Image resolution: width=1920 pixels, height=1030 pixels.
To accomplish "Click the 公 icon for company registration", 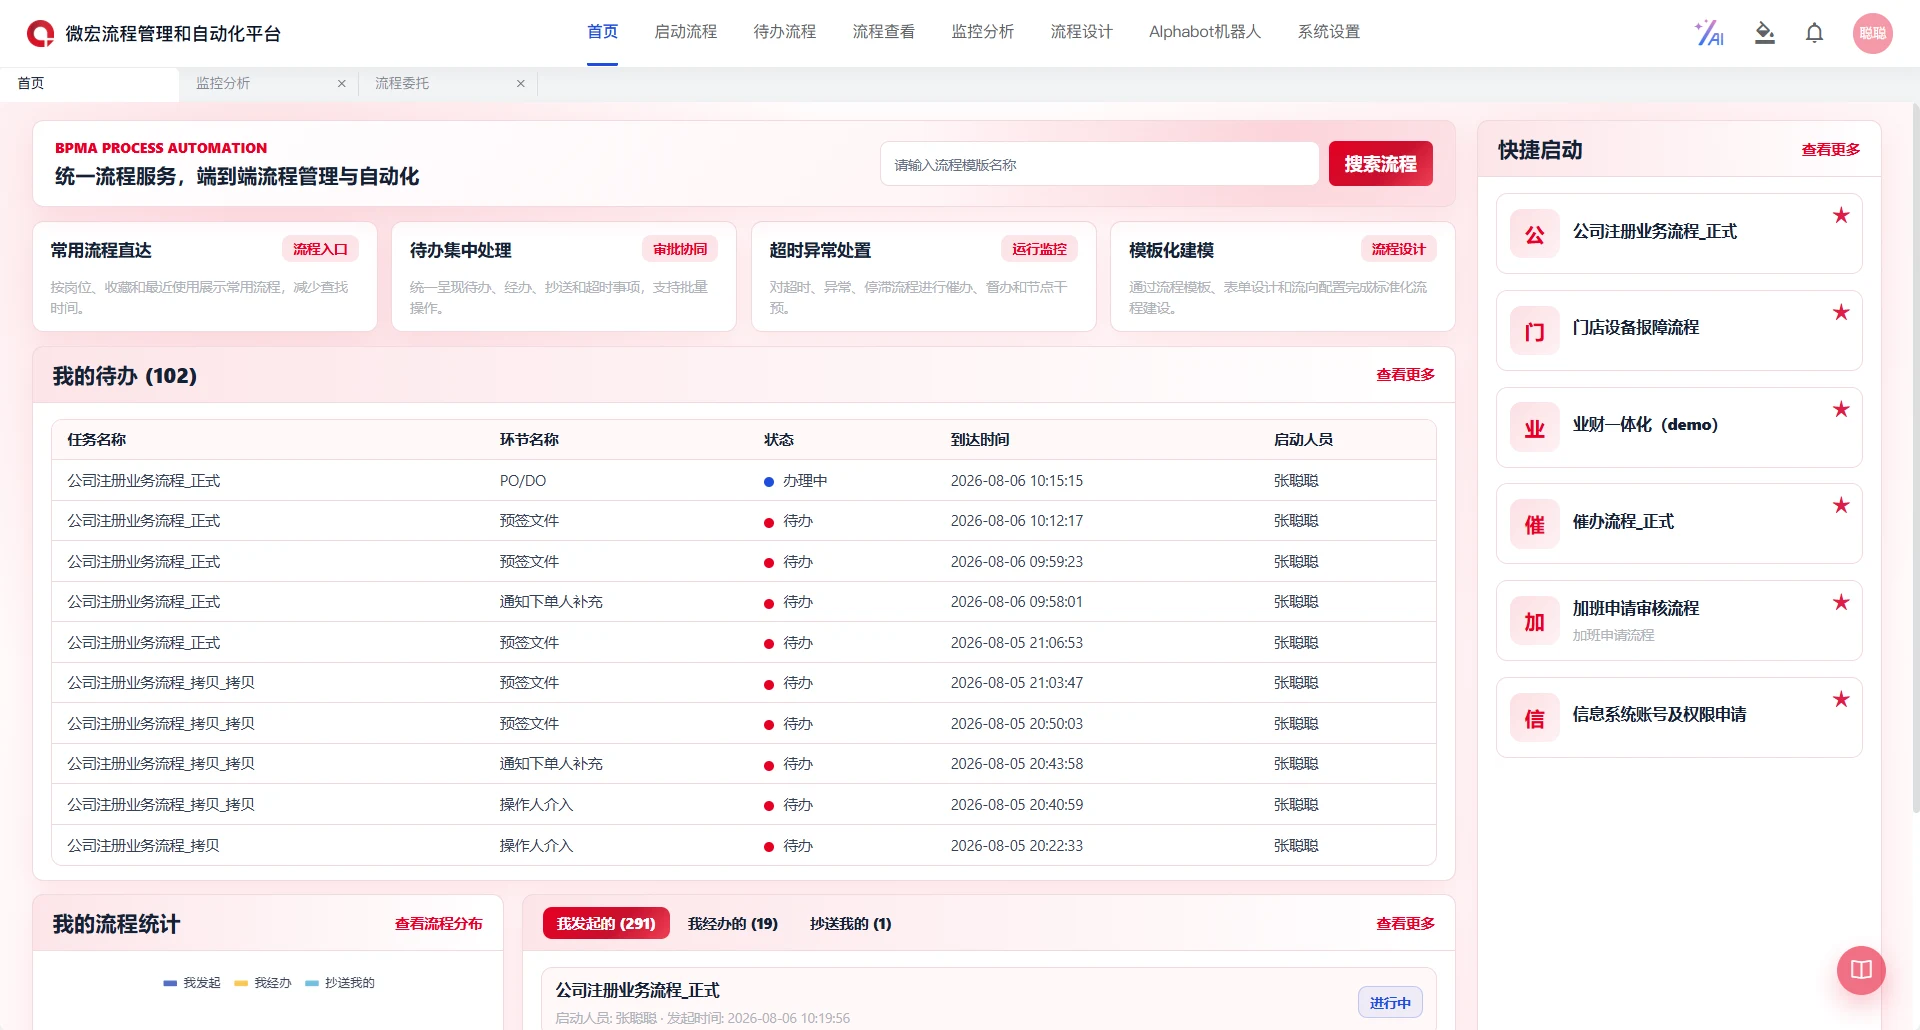I will (1534, 234).
